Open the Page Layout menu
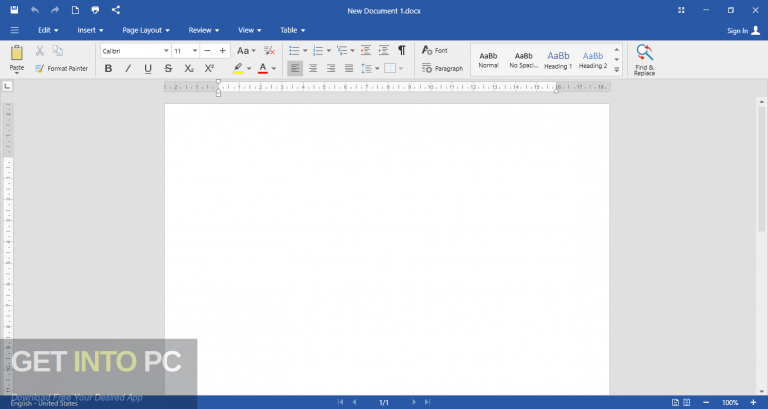The image size is (768, 409). (x=146, y=30)
